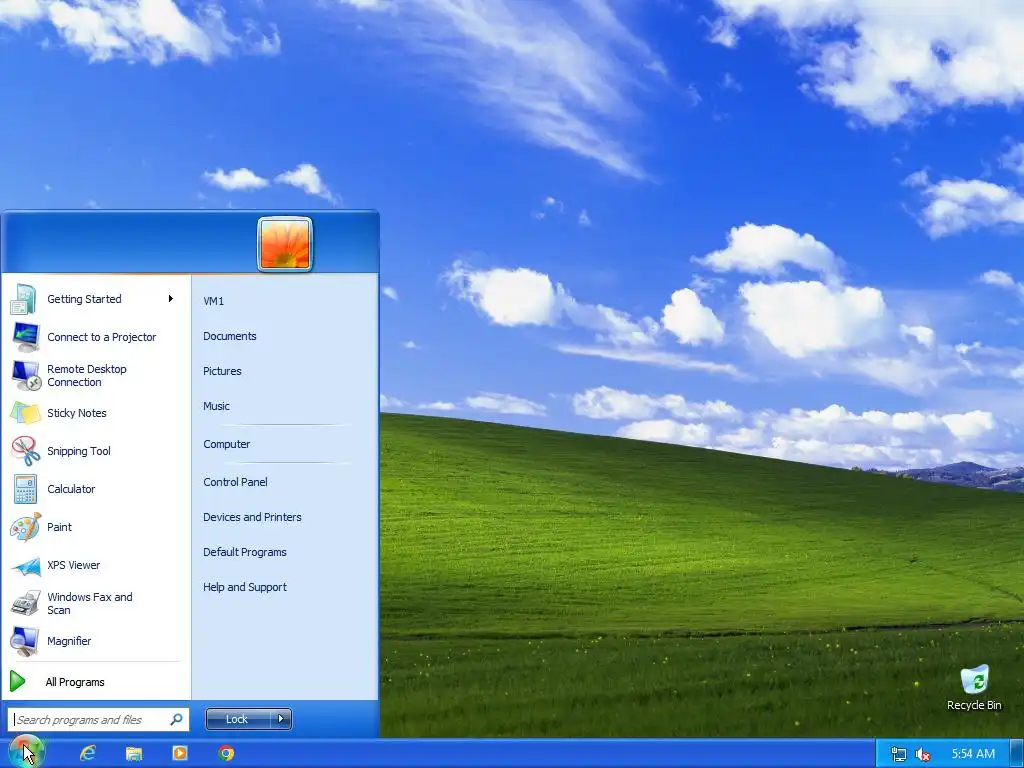This screenshot has width=1024, height=768.
Task: Click the 5:54 AM taskbar clock
Action: [x=973, y=754]
